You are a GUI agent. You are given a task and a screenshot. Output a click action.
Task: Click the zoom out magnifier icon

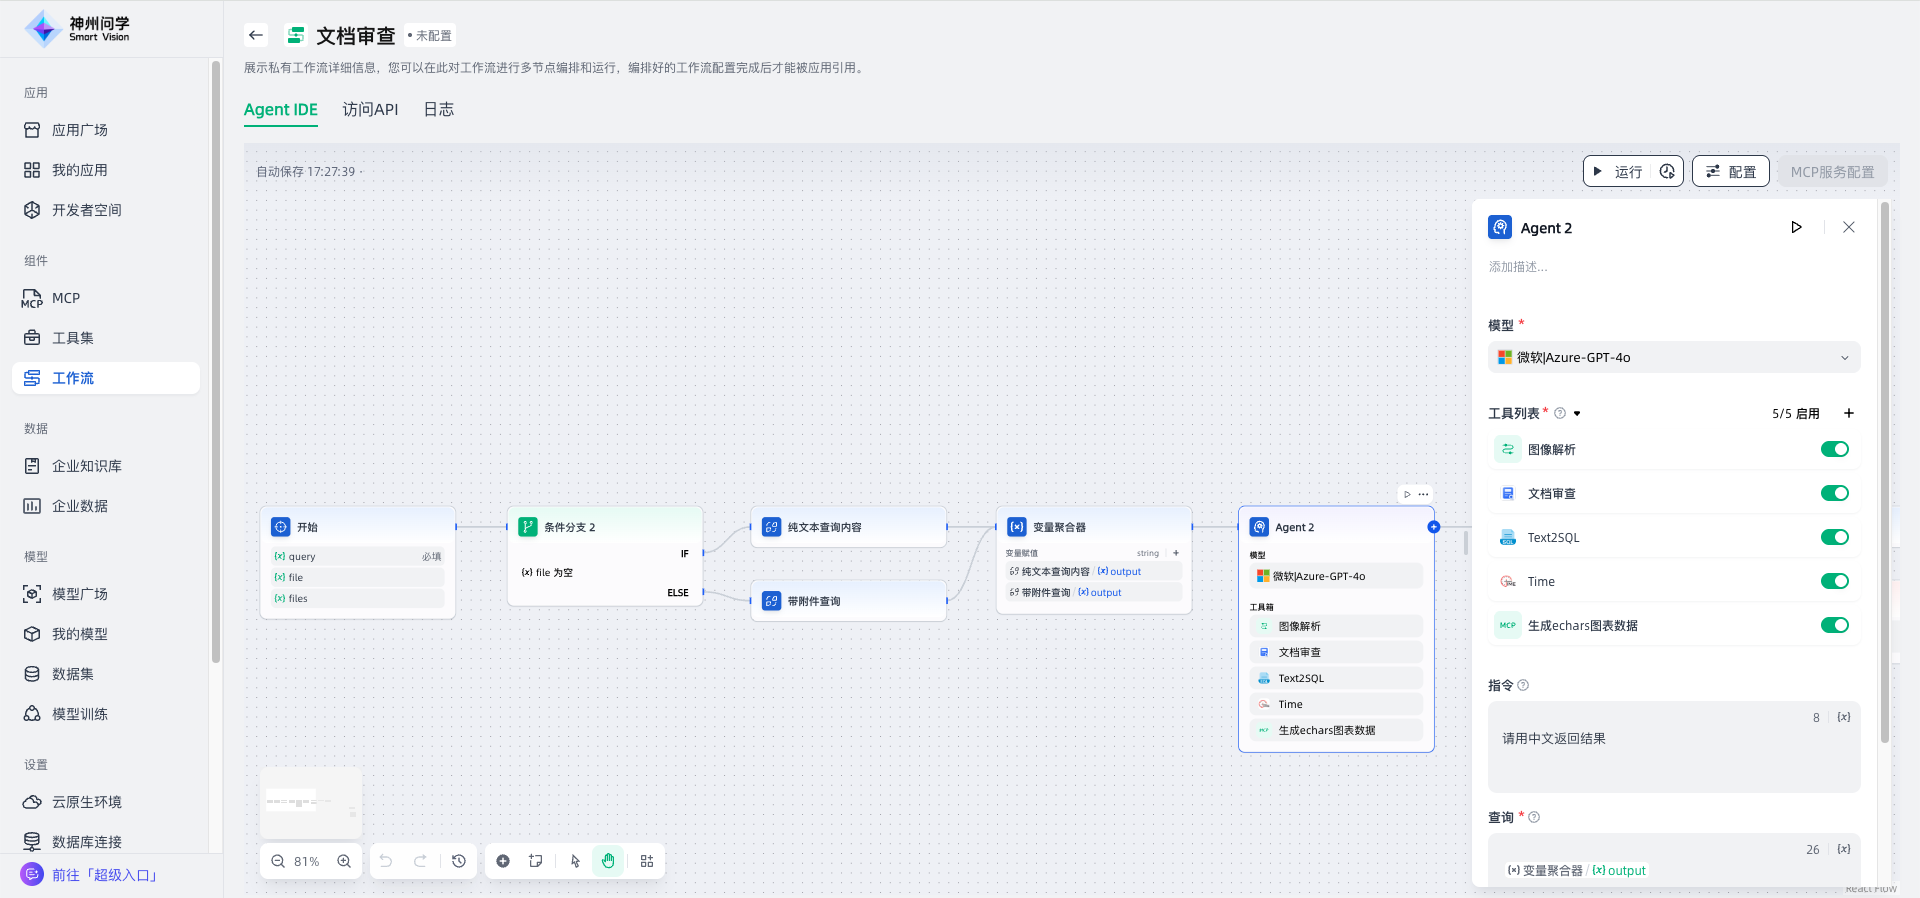coord(278,861)
